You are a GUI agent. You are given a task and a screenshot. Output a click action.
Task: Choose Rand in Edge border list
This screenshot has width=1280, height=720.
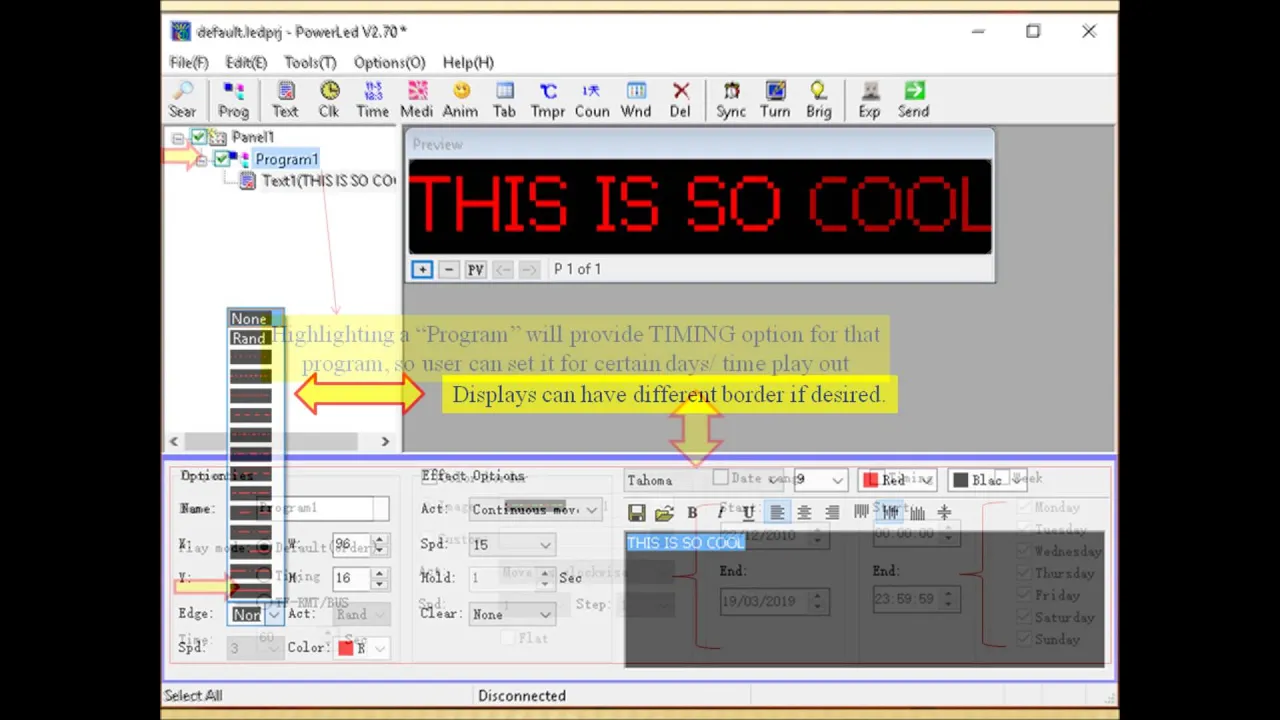click(250, 338)
